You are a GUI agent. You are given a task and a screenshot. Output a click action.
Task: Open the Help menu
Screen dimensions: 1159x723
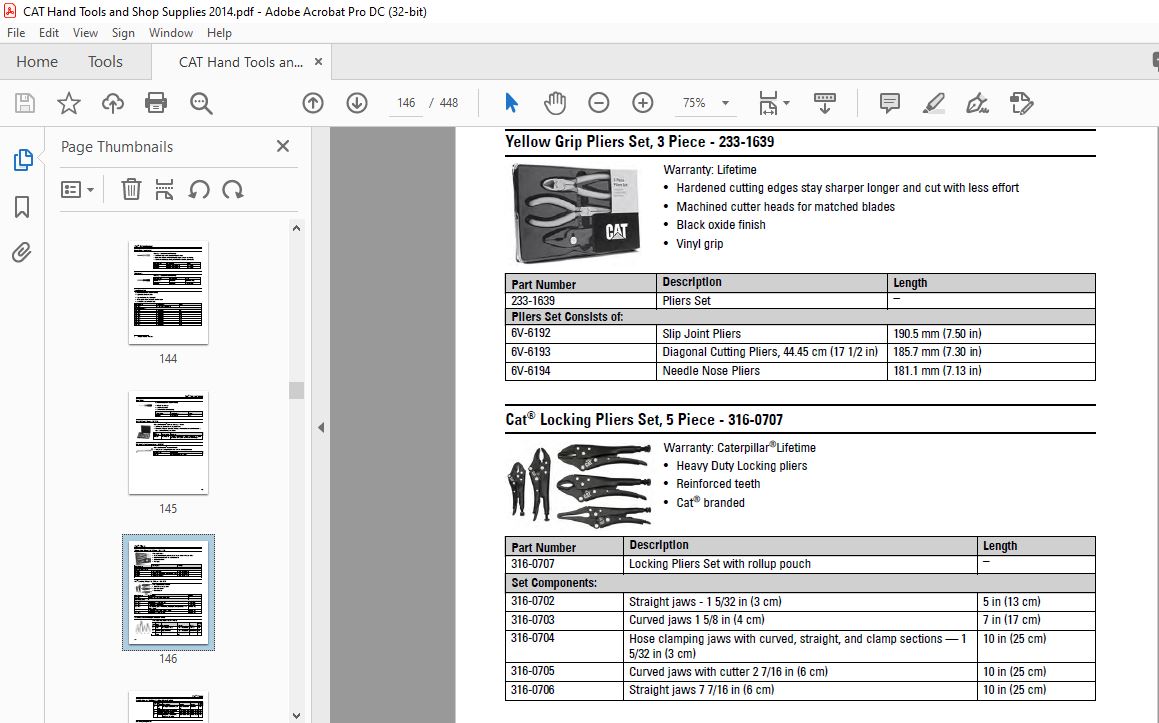point(220,33)
